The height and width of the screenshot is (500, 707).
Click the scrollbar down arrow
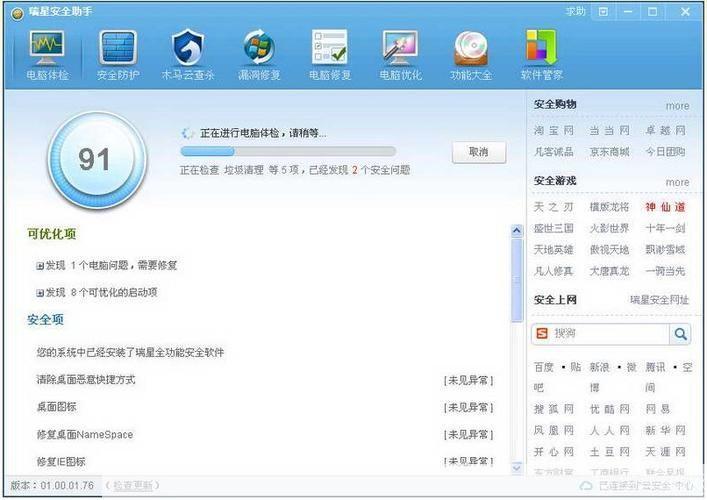click(517, 468)
